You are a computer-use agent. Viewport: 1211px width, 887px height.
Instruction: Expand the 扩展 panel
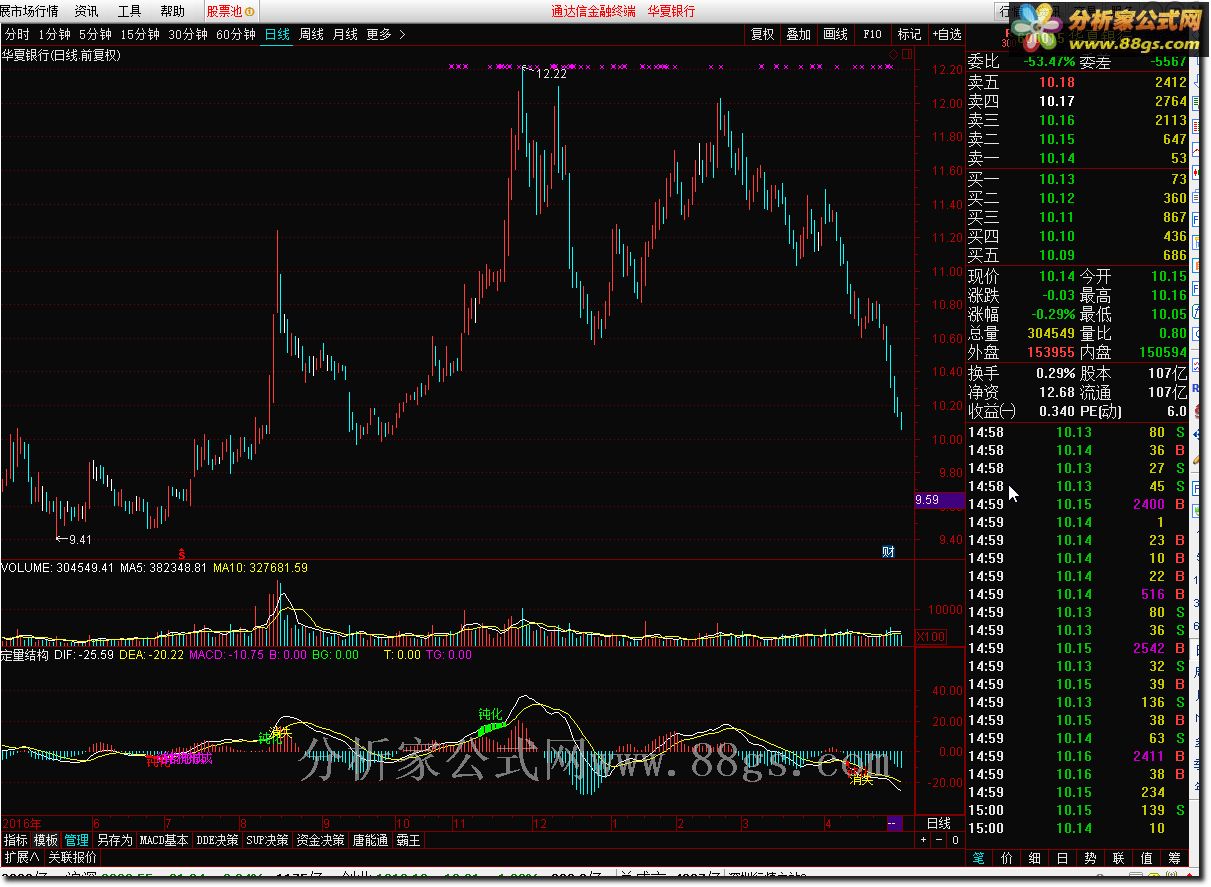[21, 857]
